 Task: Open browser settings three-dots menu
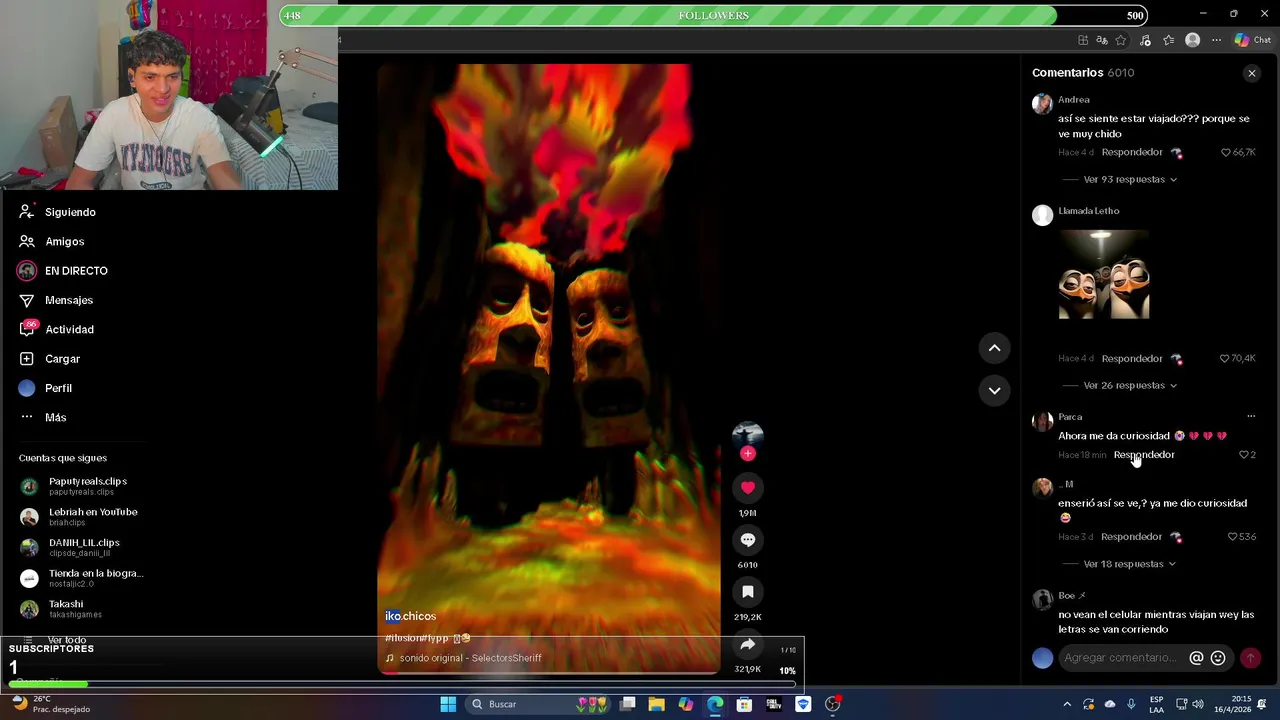pos(1216,40)
